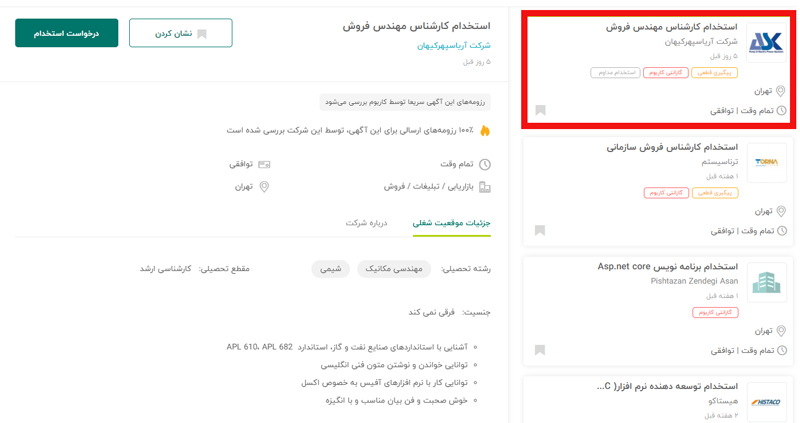This screenshot has height=423, width=800.
Task: Click the نشان کردن bookmark button
Action: coord(181,33)
